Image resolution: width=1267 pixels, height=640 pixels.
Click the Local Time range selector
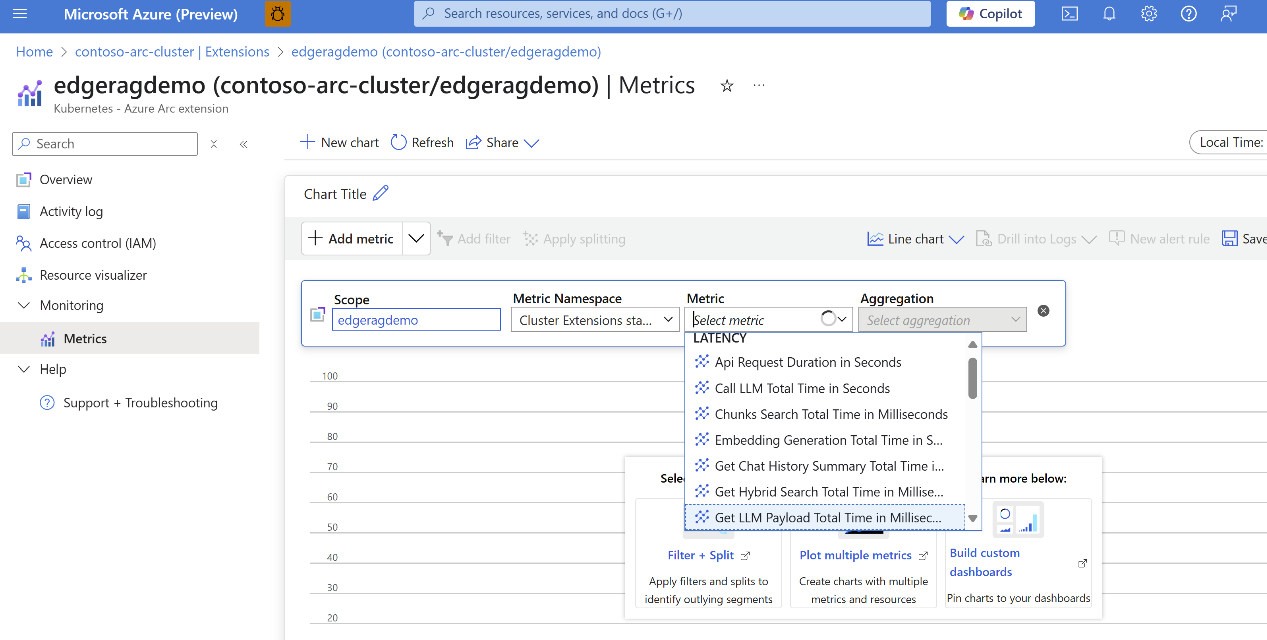[1228, 143]
